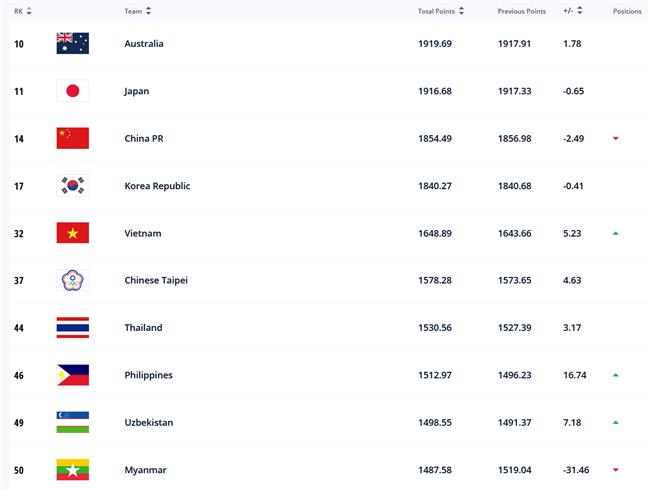Click the Philippines flag icon

72,375
